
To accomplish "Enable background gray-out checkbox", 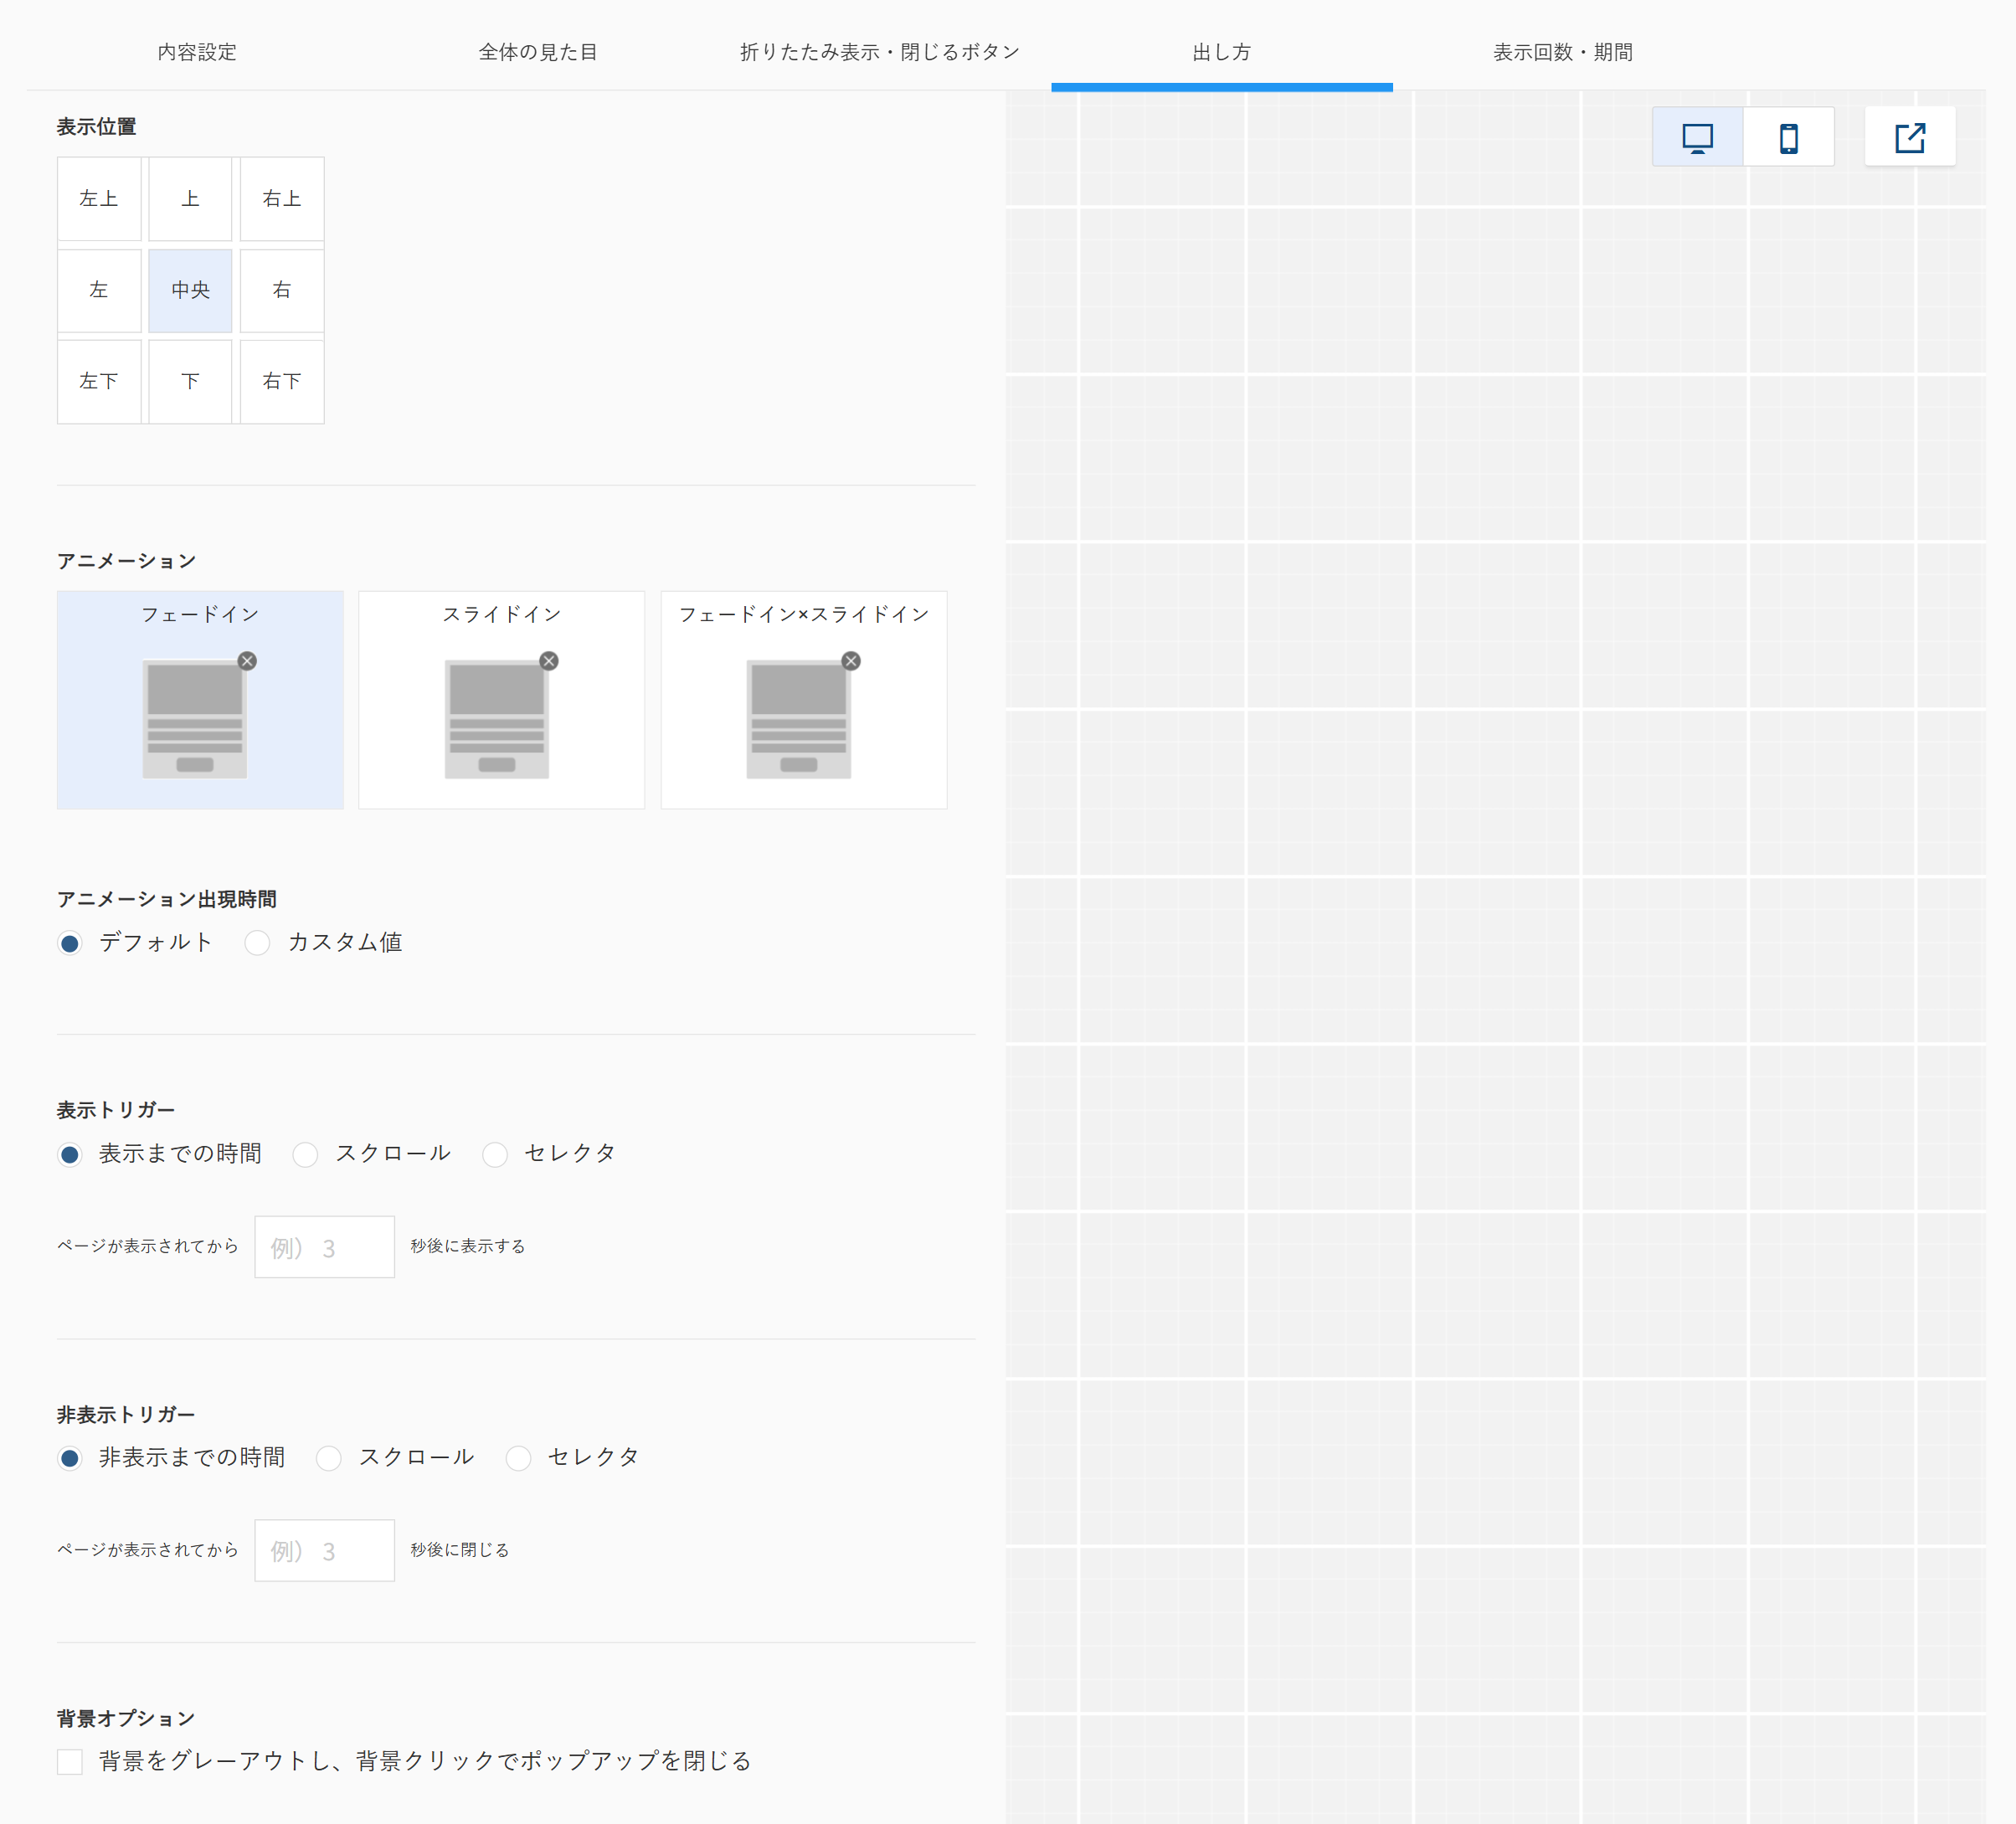I will pos(70,1762).
